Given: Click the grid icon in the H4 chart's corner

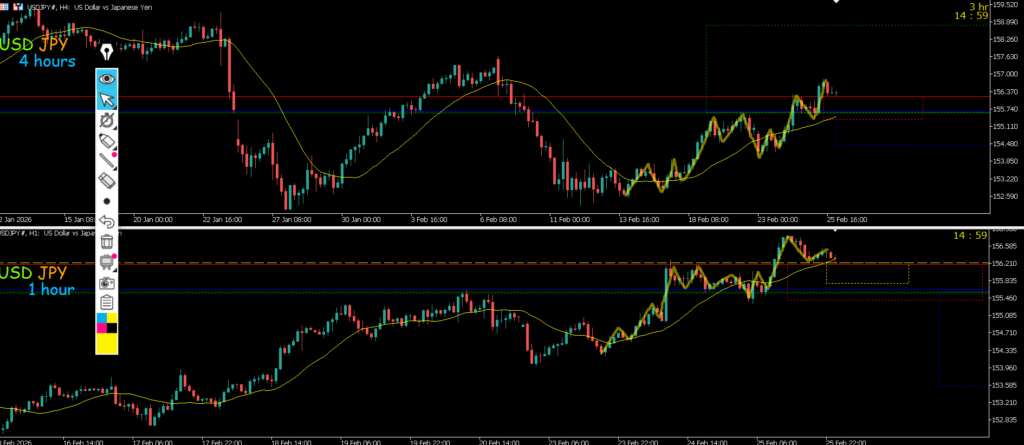Looking at the screenshot, I should click(6, 8).
